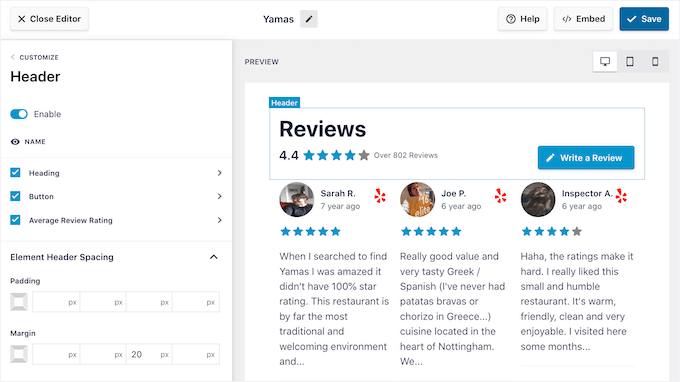Click Joe P.'s Yelp icon
Image resolution: width=680 pixels, height=382 pixels.
pos(500,196)
